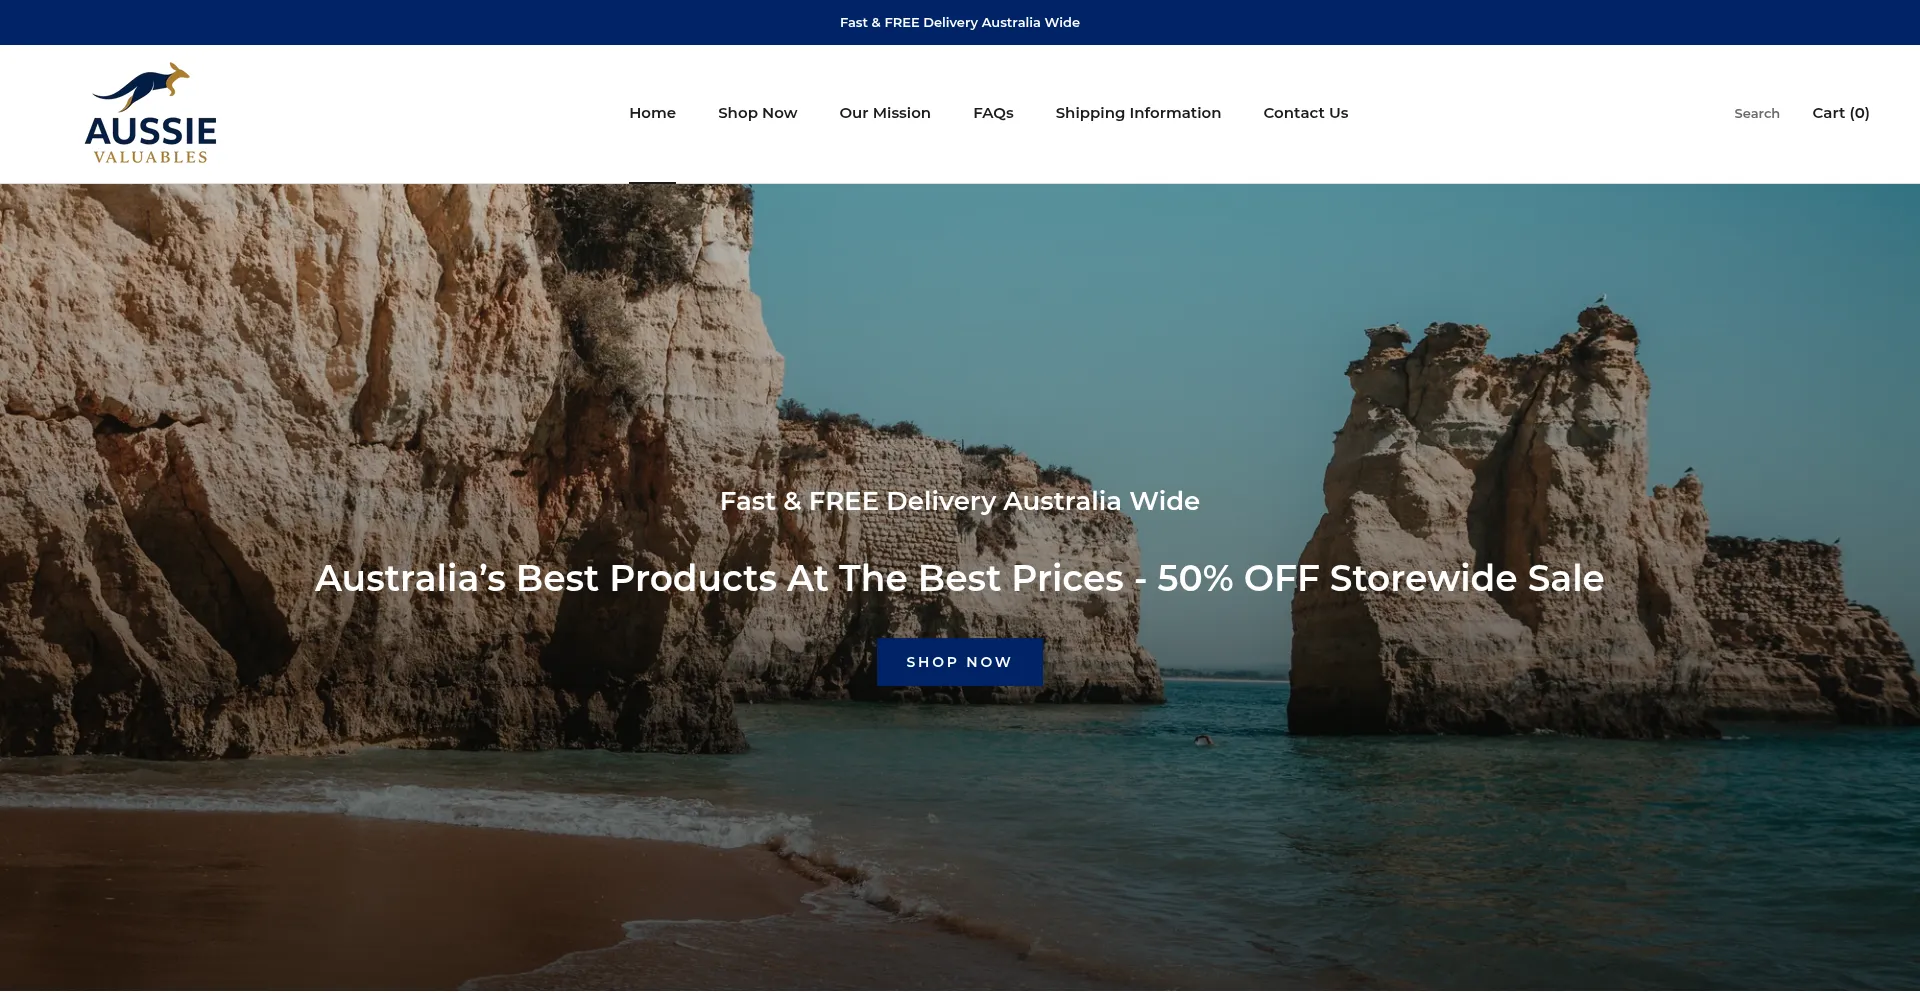
Task: Click the bird perched atop the right rock
Action: pos(1603,299)
